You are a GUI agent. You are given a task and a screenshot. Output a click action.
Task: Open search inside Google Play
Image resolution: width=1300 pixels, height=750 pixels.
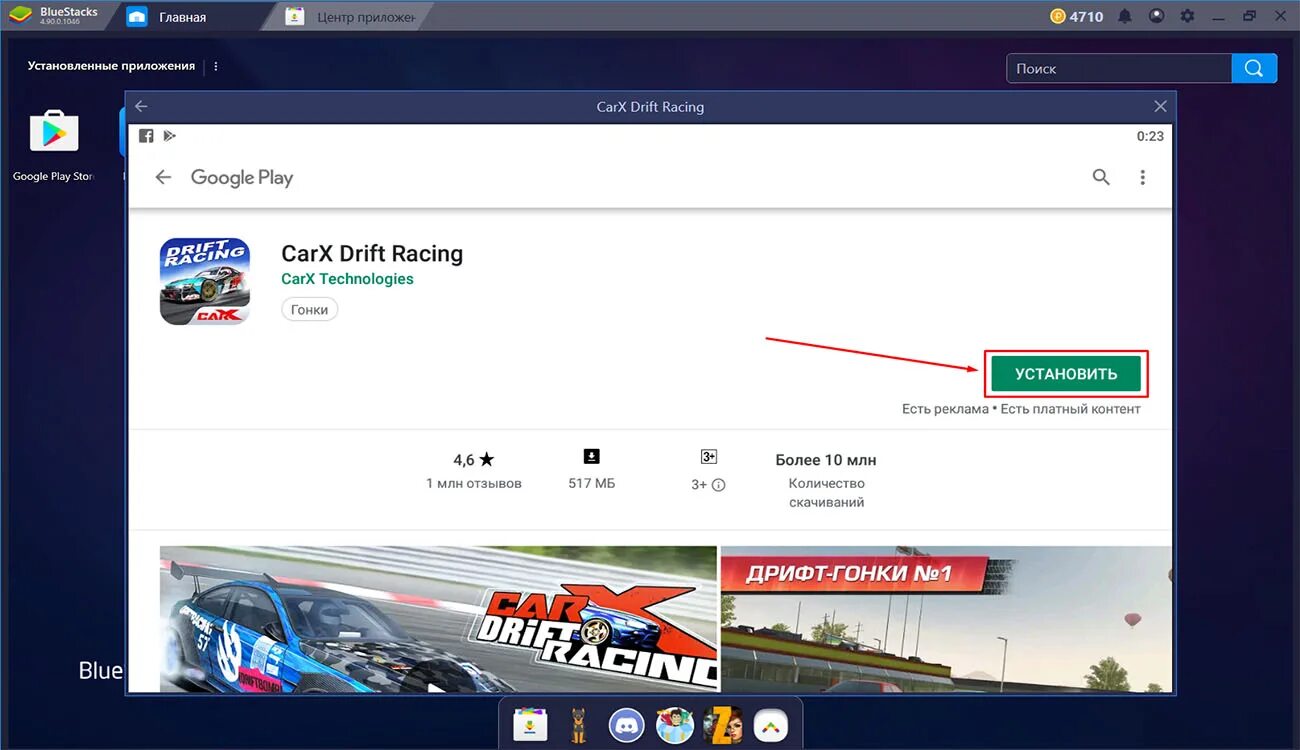[x=1101, y=177]
